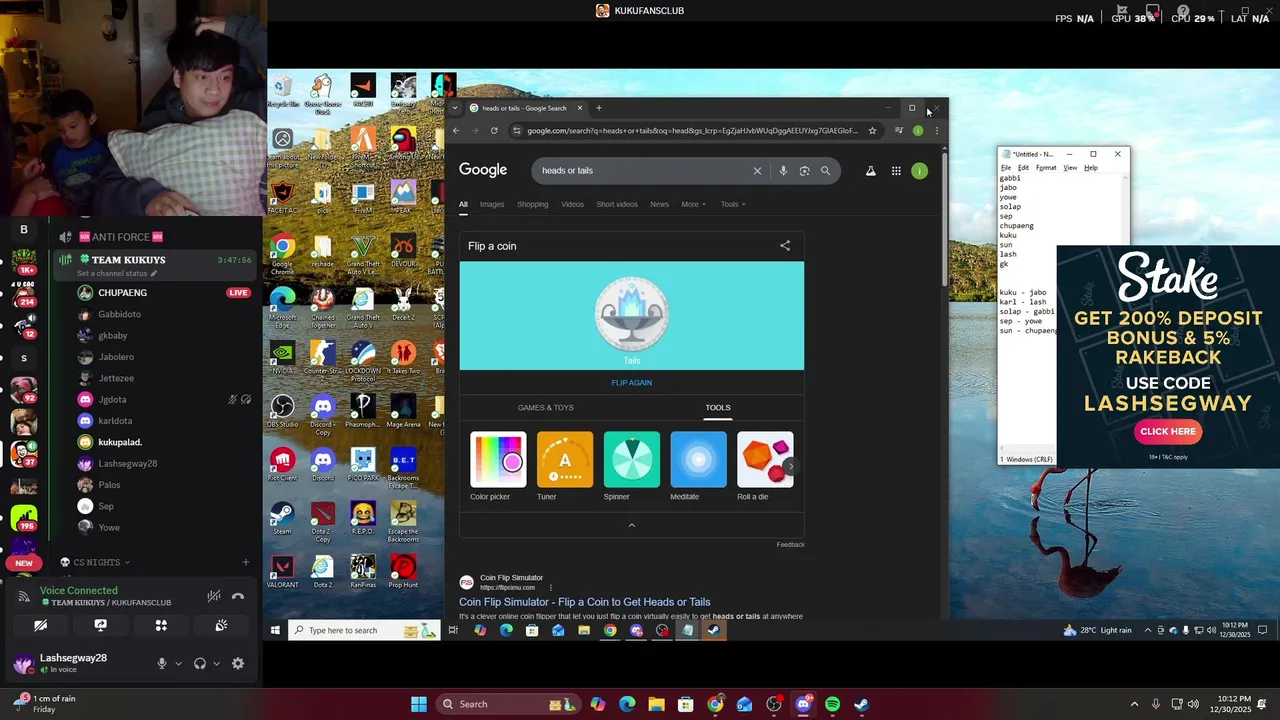Image resolution: width=1280 pixels, height=720 pixels.
Task: Expand the CS NIGHTS category
Action: (x=96, y=563)
